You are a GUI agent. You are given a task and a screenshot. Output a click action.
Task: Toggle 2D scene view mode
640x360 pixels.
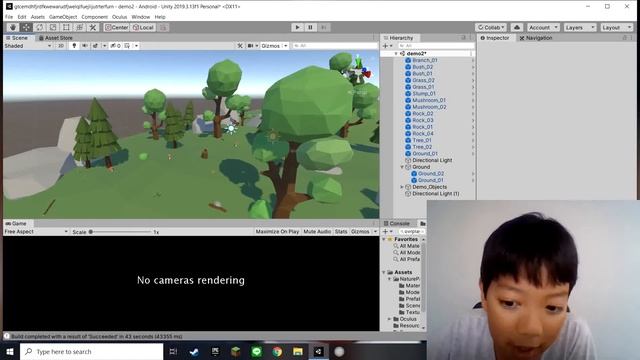point(61,46)
